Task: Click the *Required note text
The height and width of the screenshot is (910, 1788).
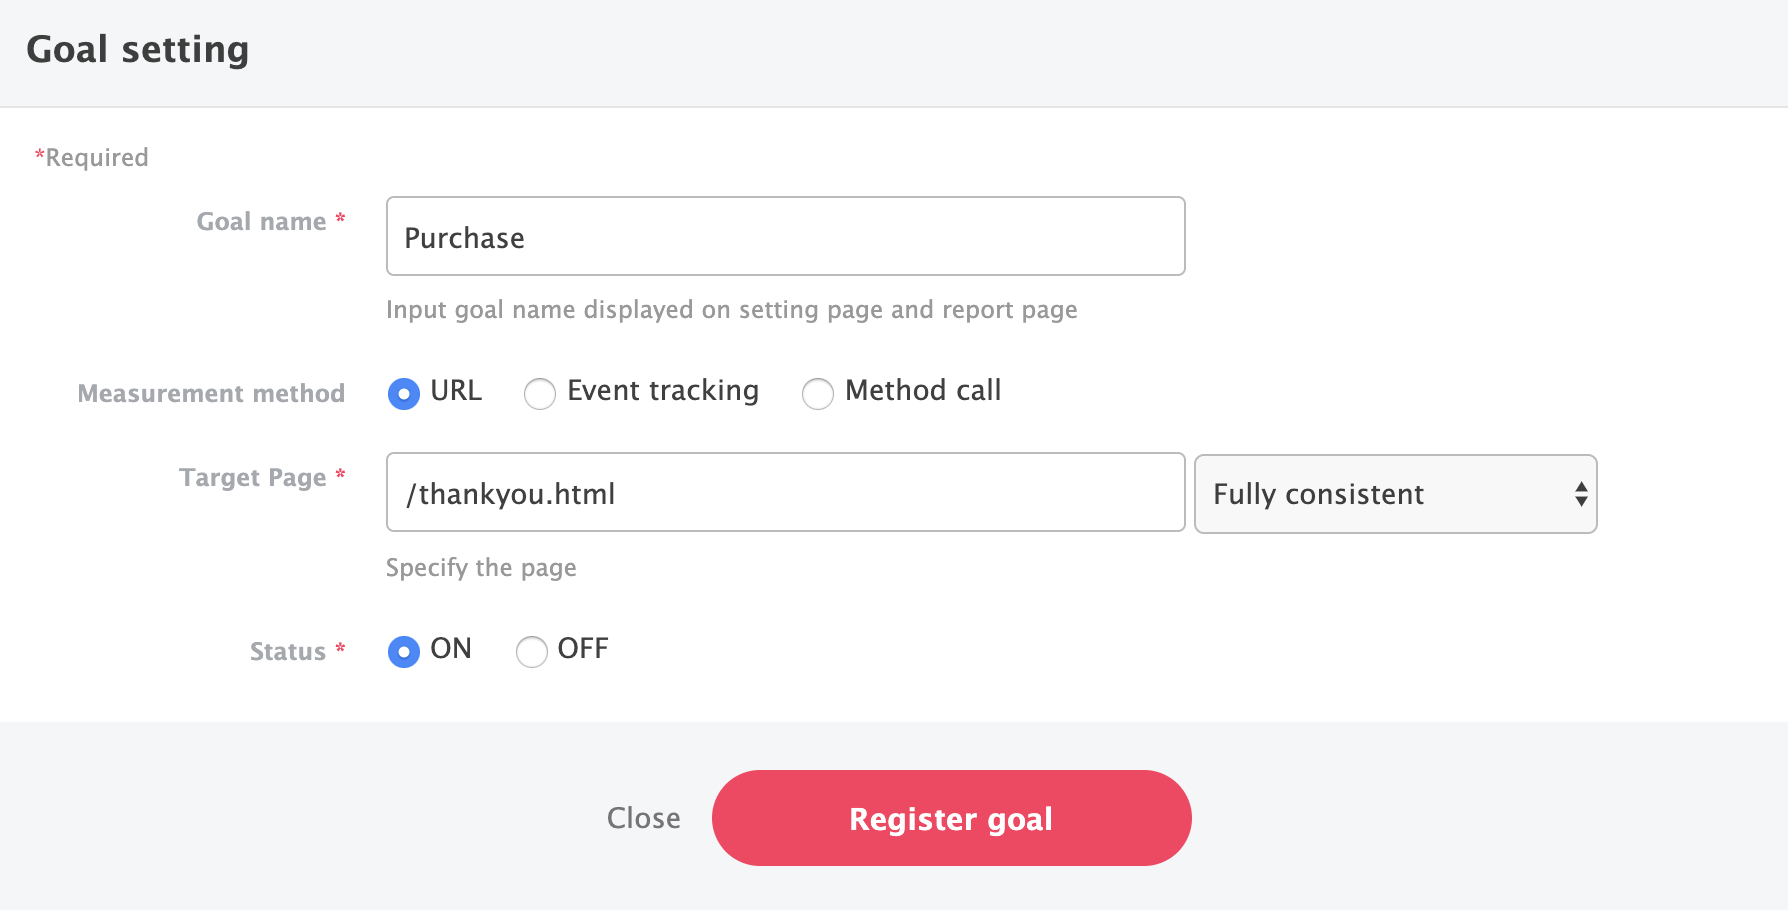Action: tap(92, 158)
